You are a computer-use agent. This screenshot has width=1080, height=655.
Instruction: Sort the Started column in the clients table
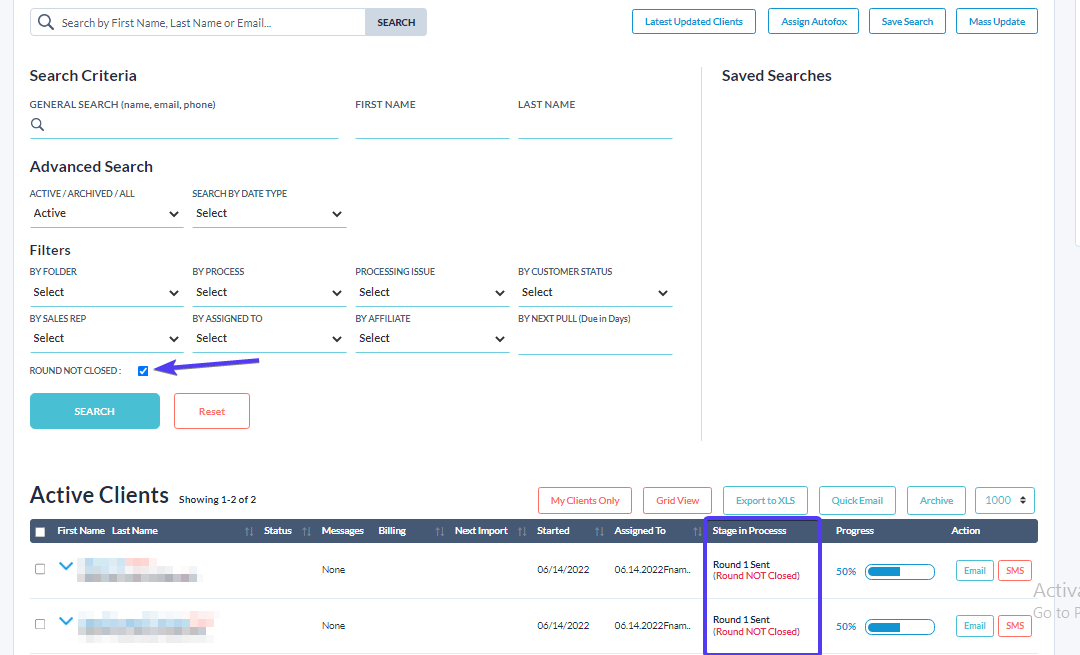tap(597, 531)
